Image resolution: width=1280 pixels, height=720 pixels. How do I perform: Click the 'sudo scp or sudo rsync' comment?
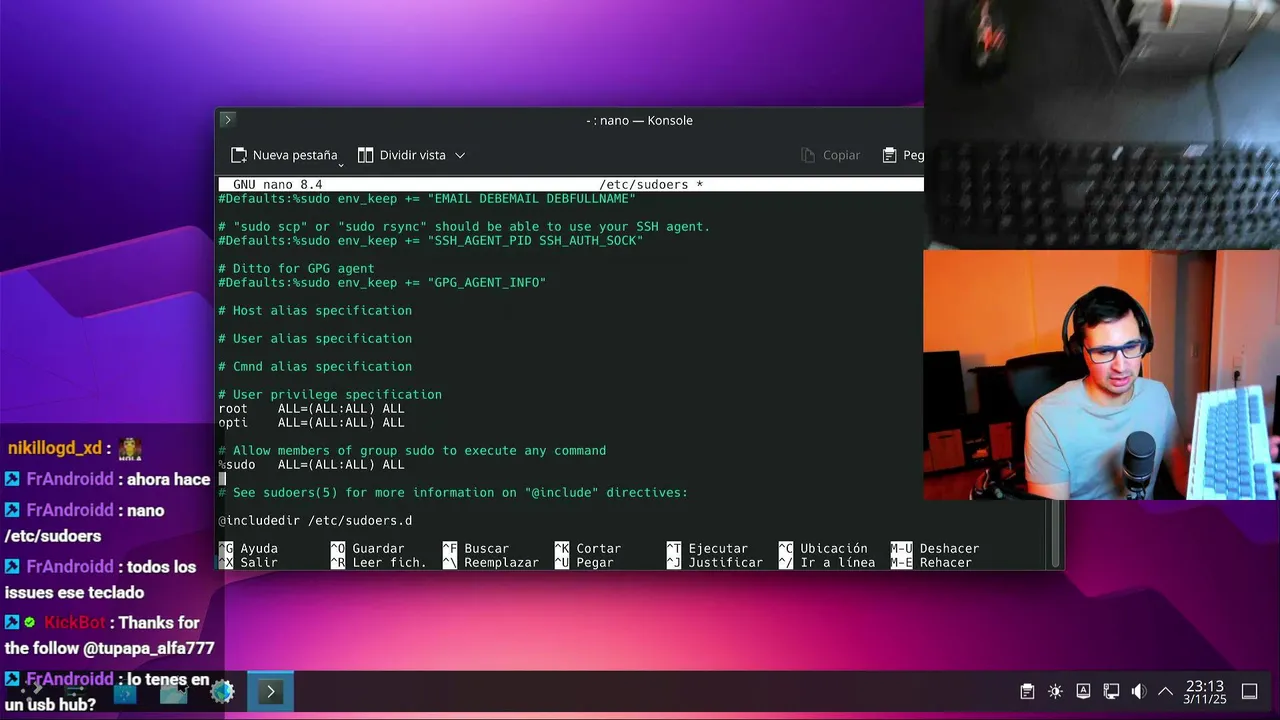(x=464, y=227)
